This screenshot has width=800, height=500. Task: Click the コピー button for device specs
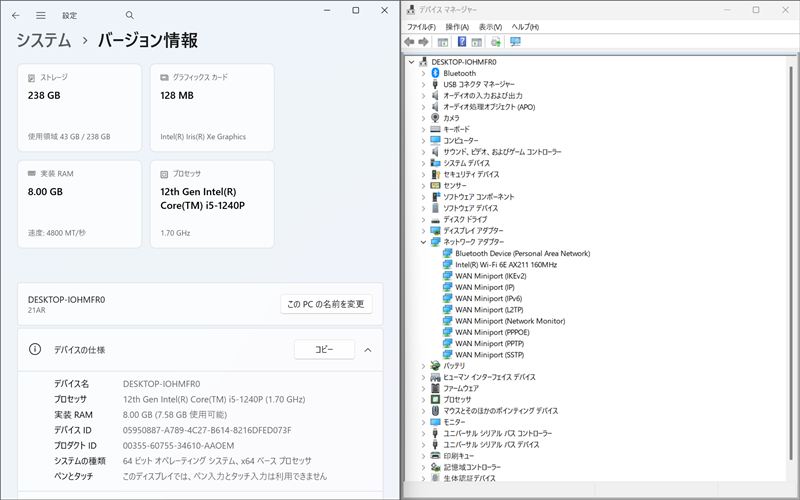(324, 350)
